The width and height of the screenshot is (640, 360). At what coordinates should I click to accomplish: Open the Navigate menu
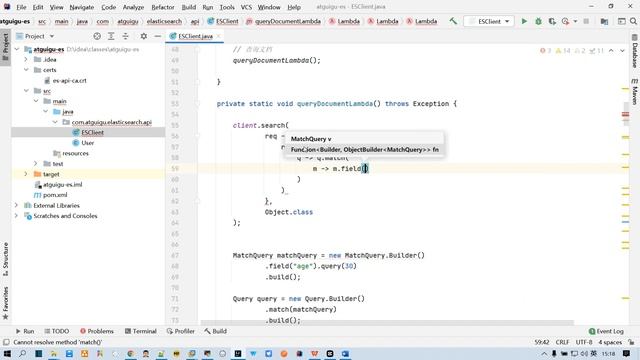pyautogui.click(x=82, y=7)
